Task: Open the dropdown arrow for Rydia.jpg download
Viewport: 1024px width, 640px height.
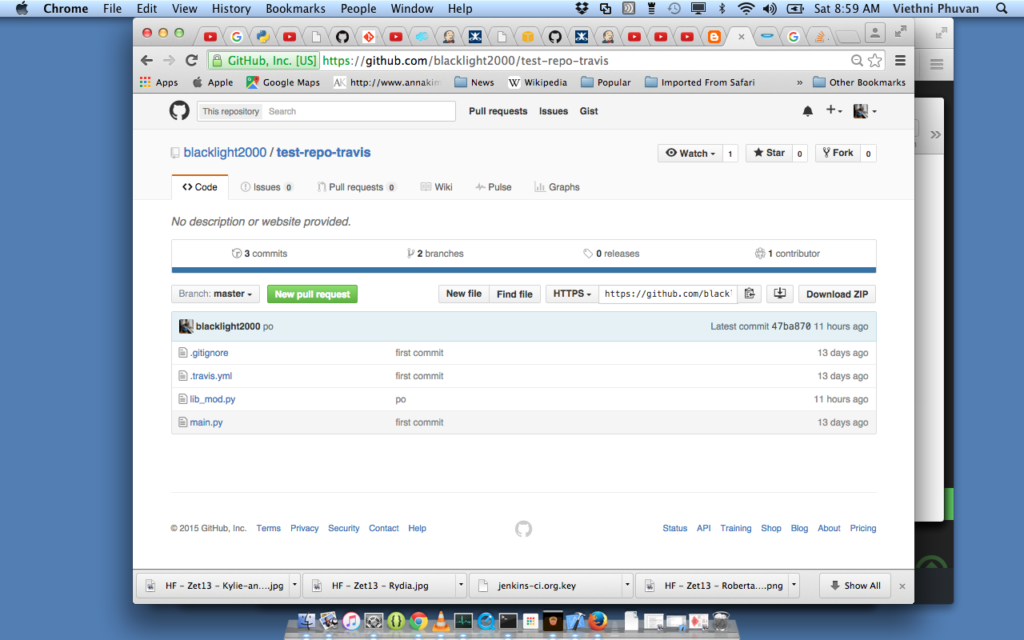Action: coord(460,585)
